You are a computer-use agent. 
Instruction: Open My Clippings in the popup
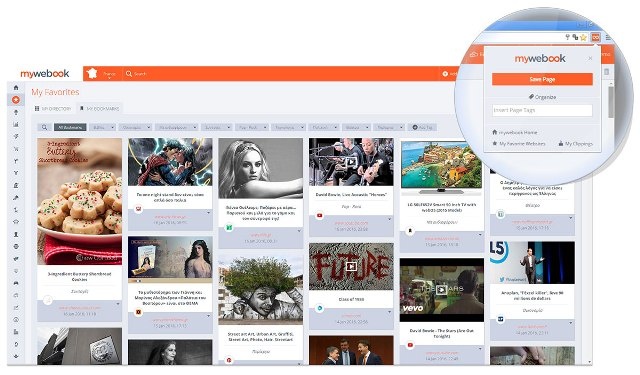(x=576, y=144)
